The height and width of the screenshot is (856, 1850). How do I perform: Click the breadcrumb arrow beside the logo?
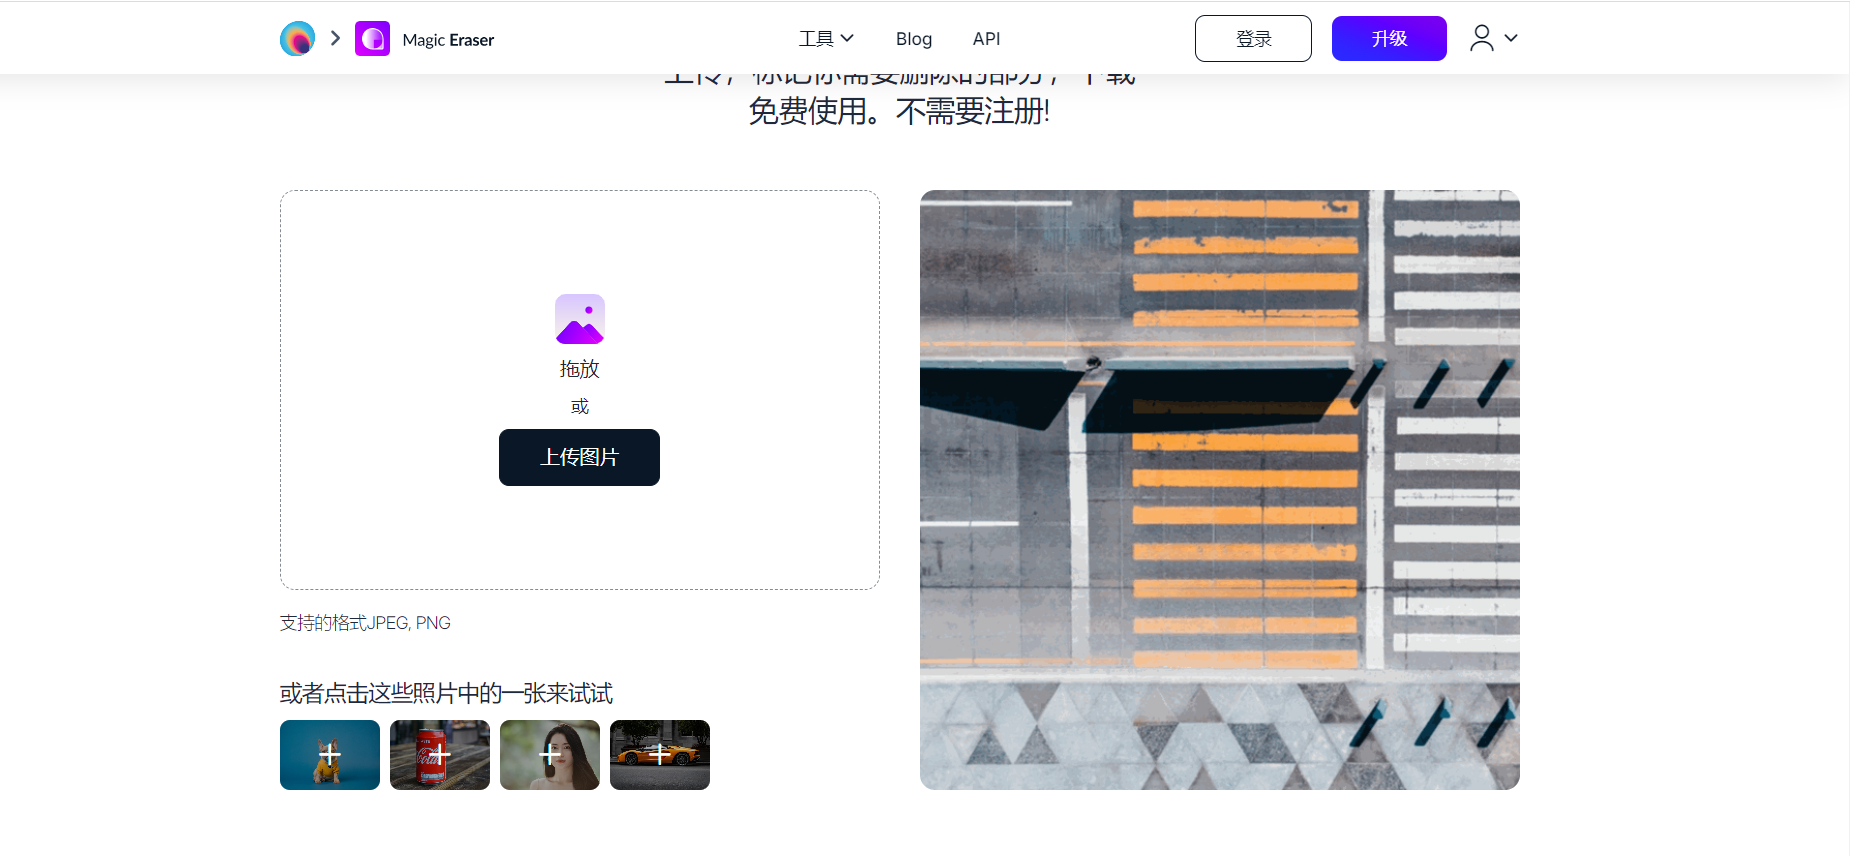click(336, 38)
